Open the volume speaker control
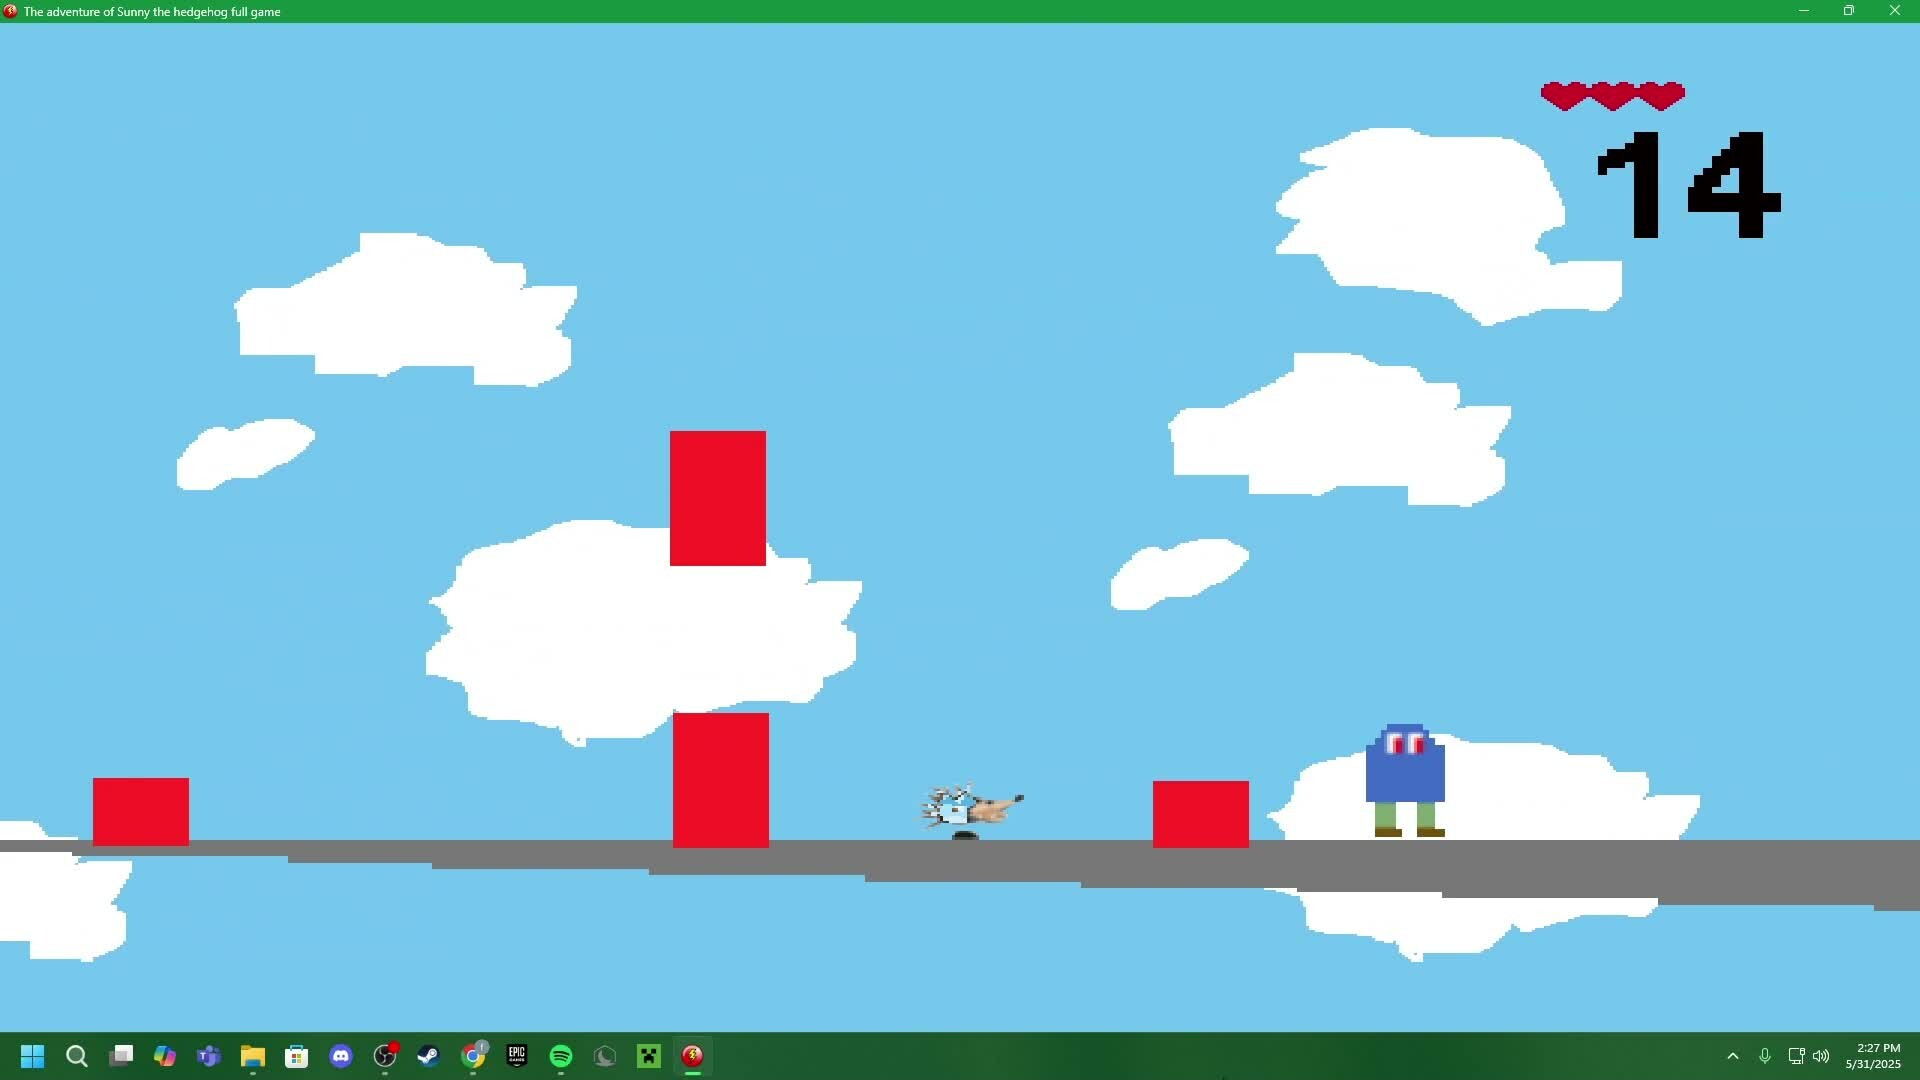 click(1821, 1056)
